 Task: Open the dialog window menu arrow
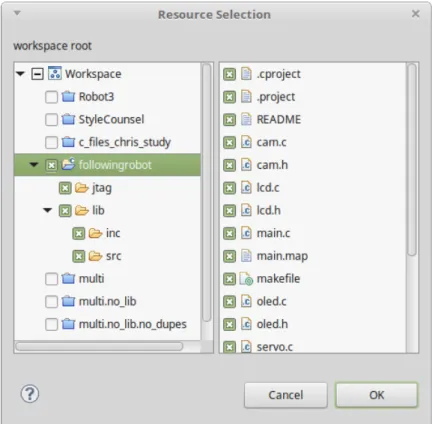coord(17,13)
